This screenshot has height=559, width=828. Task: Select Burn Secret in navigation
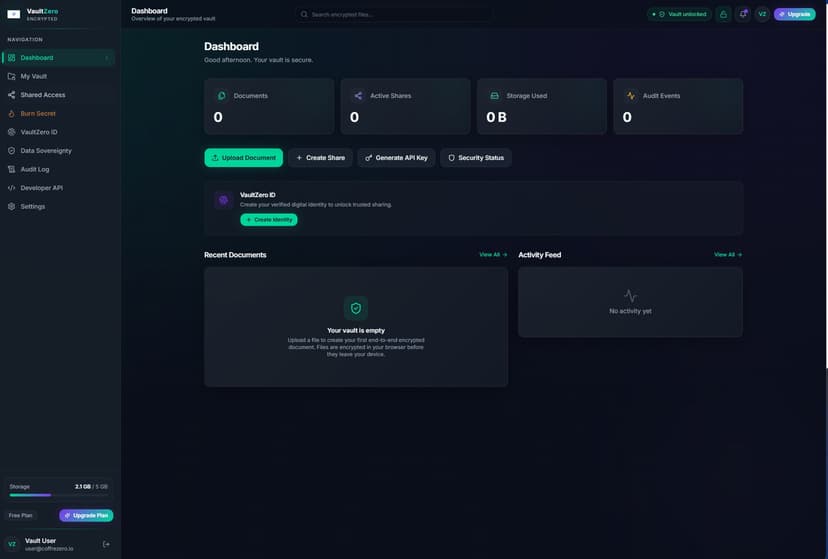coord(59,113)
